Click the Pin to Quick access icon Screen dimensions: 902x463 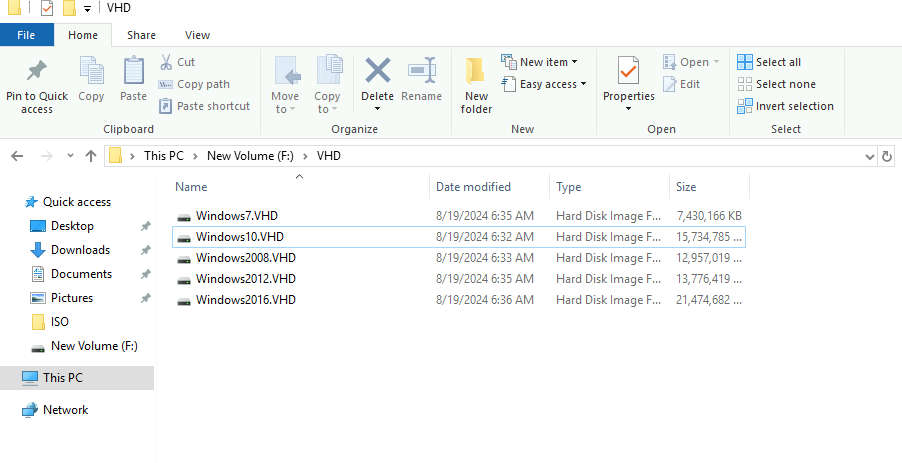37,73
